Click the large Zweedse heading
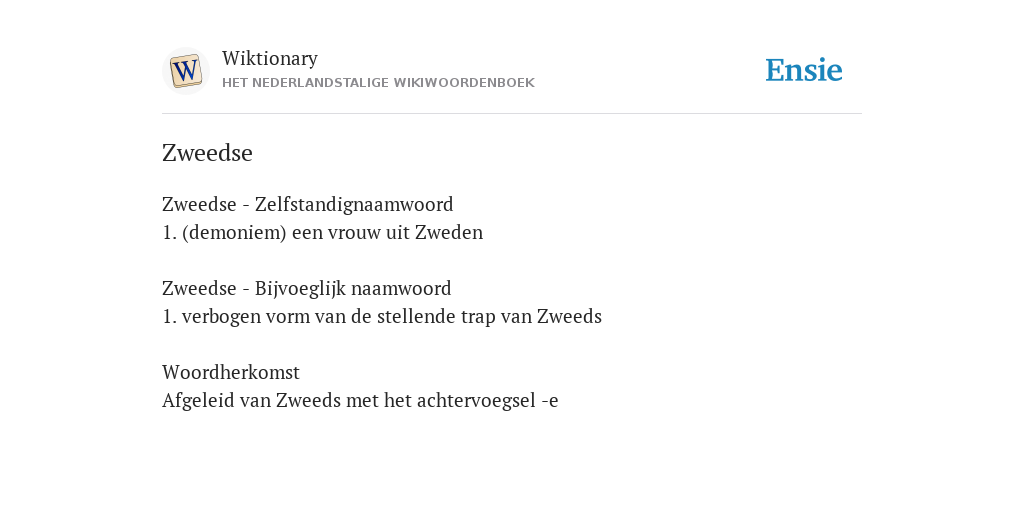1024x512 pixels. click(x=207, y=153)
